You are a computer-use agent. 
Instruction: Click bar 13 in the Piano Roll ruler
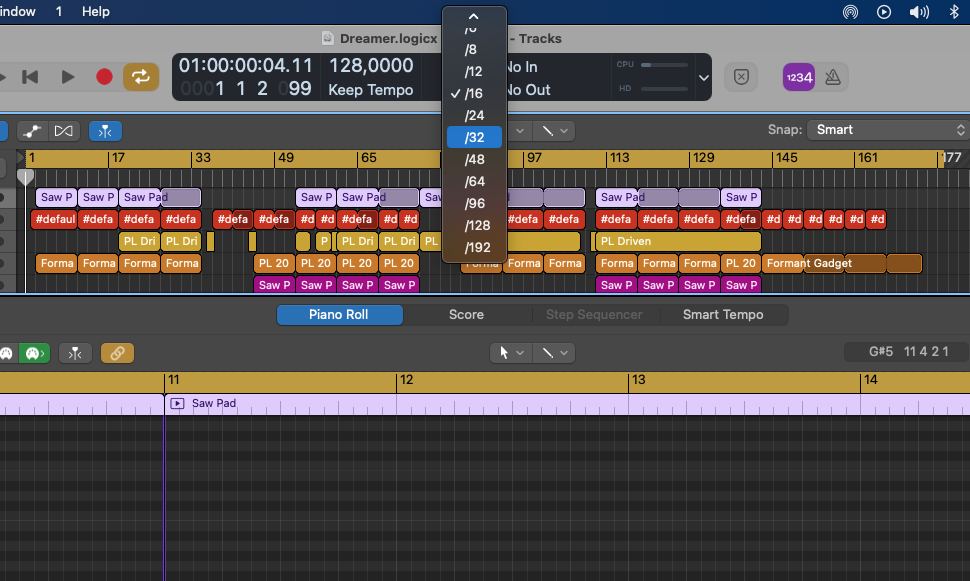click(638, 380)
